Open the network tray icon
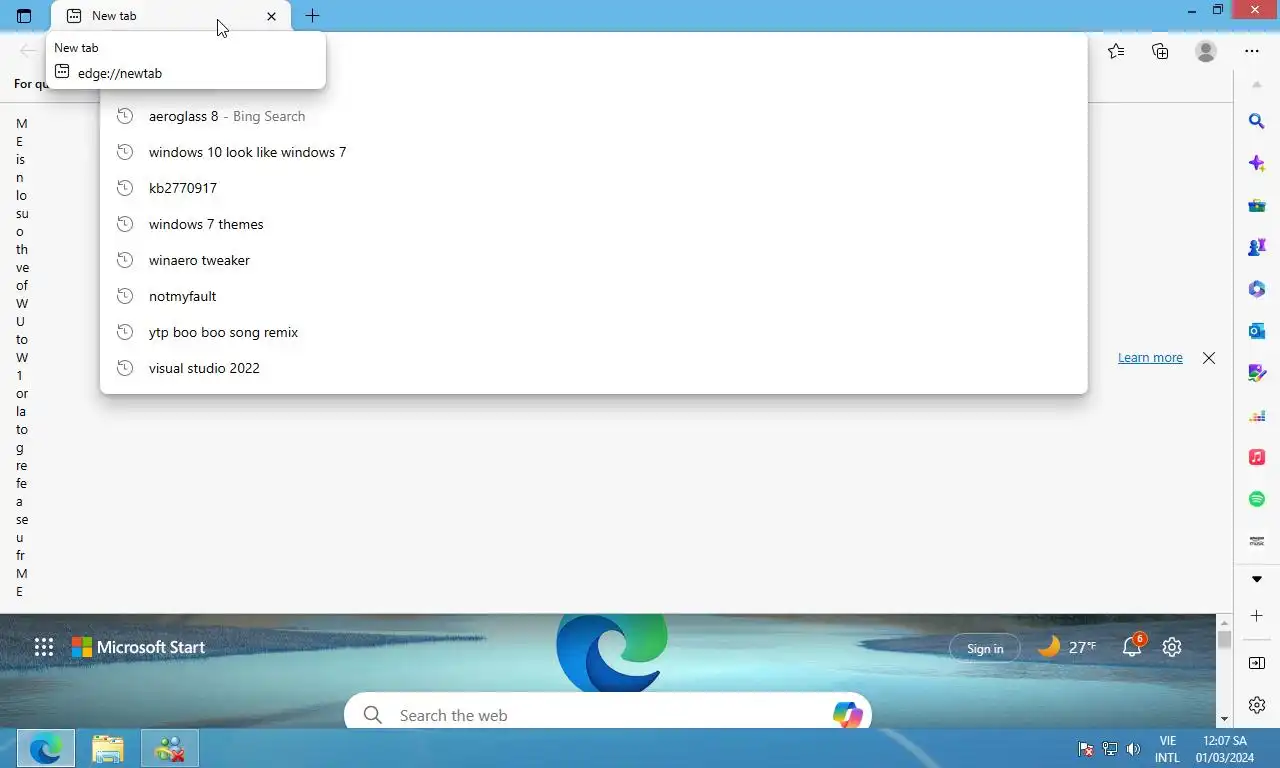The height and width of the screenshot is (768, 1280). click(x=1110, y=749)
